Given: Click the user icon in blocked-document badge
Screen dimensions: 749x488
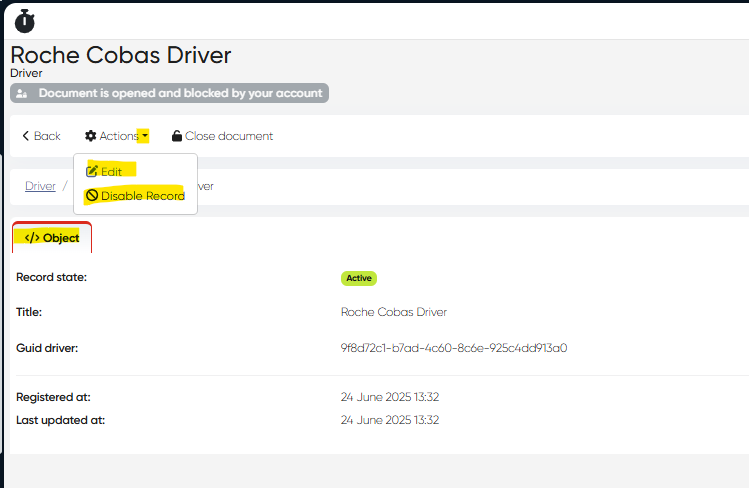Looking at the screenshot, I should (x=23, y=93).
